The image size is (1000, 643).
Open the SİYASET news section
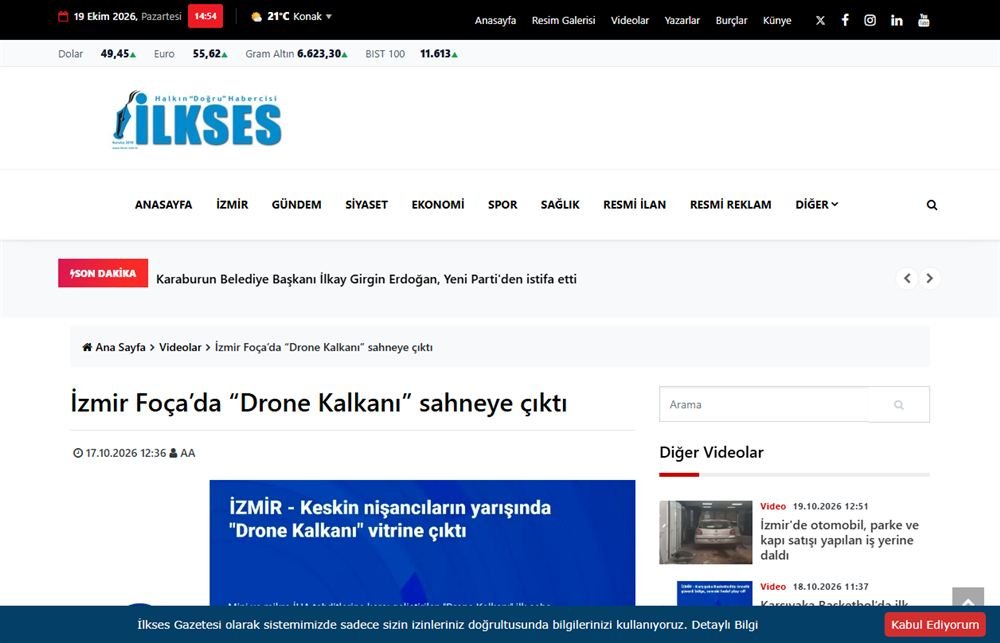click(367, 205)
